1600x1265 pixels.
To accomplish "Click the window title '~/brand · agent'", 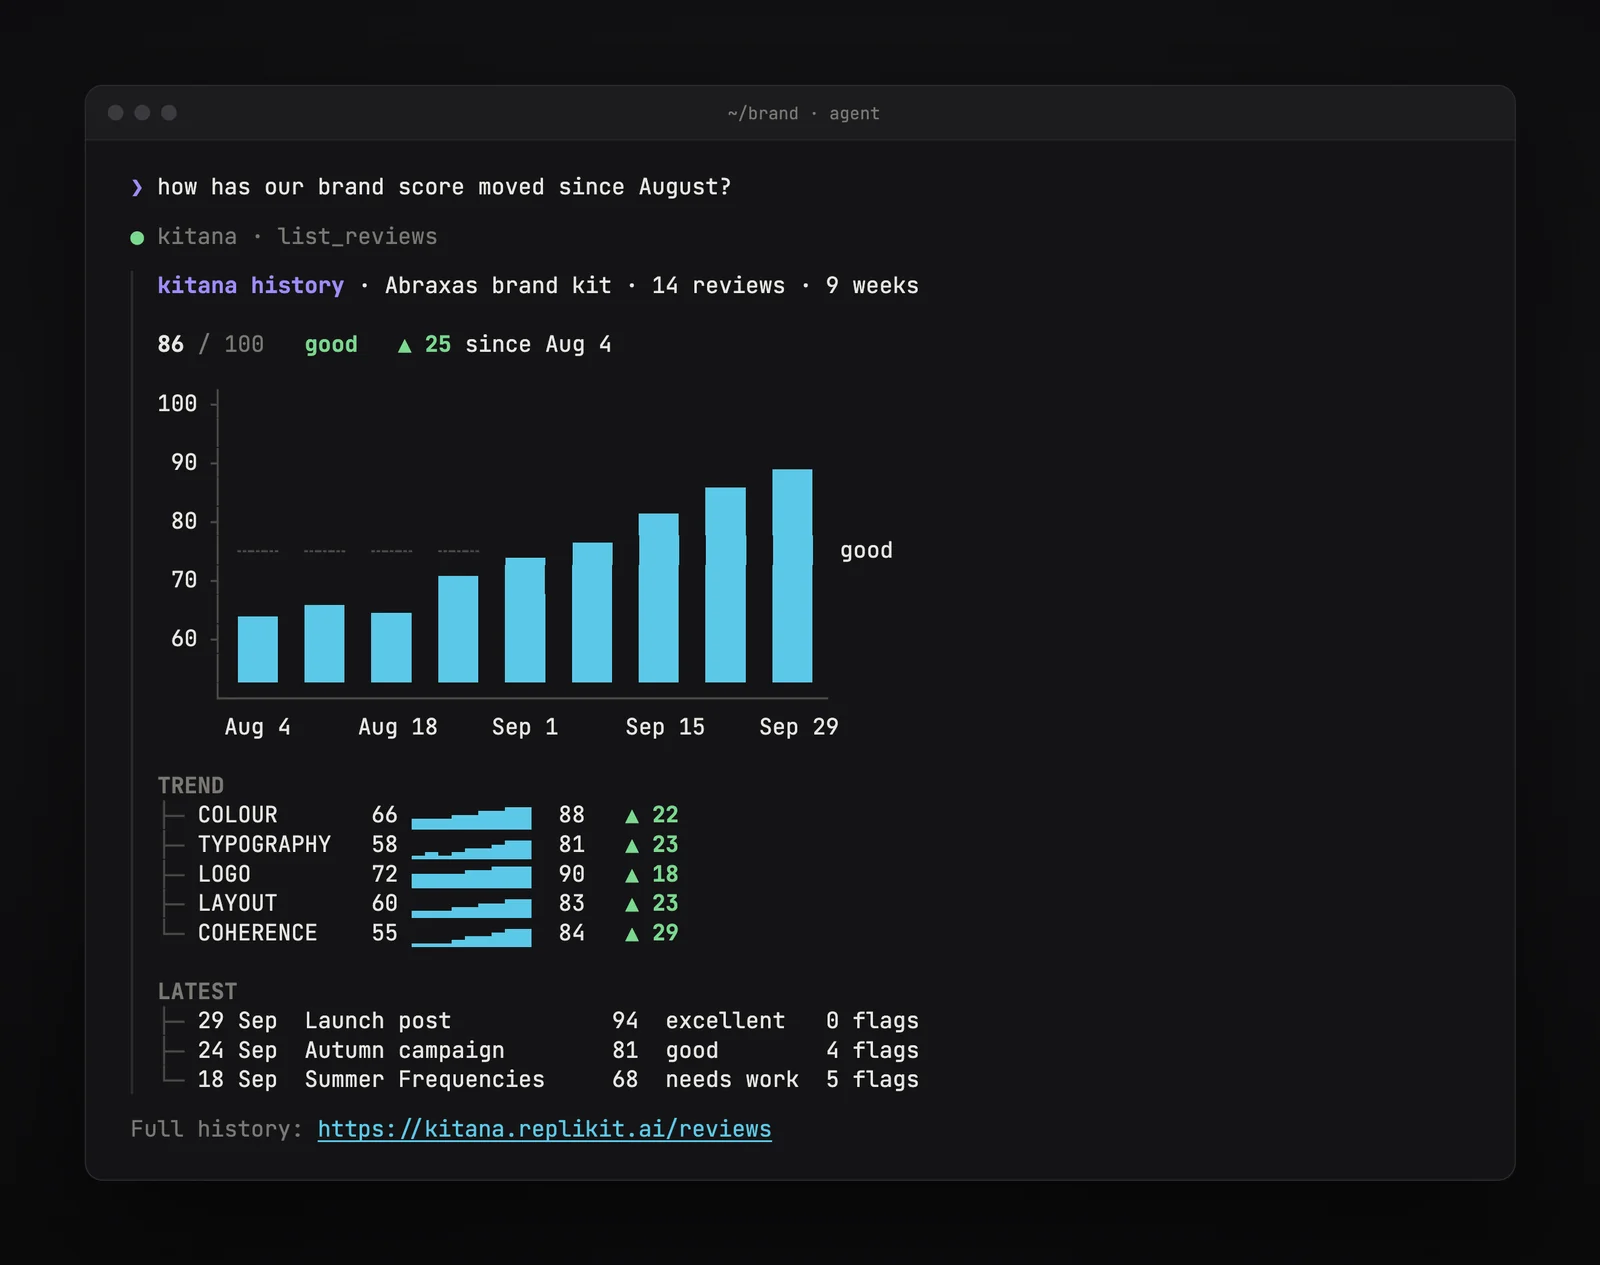I will click(803, 114).
